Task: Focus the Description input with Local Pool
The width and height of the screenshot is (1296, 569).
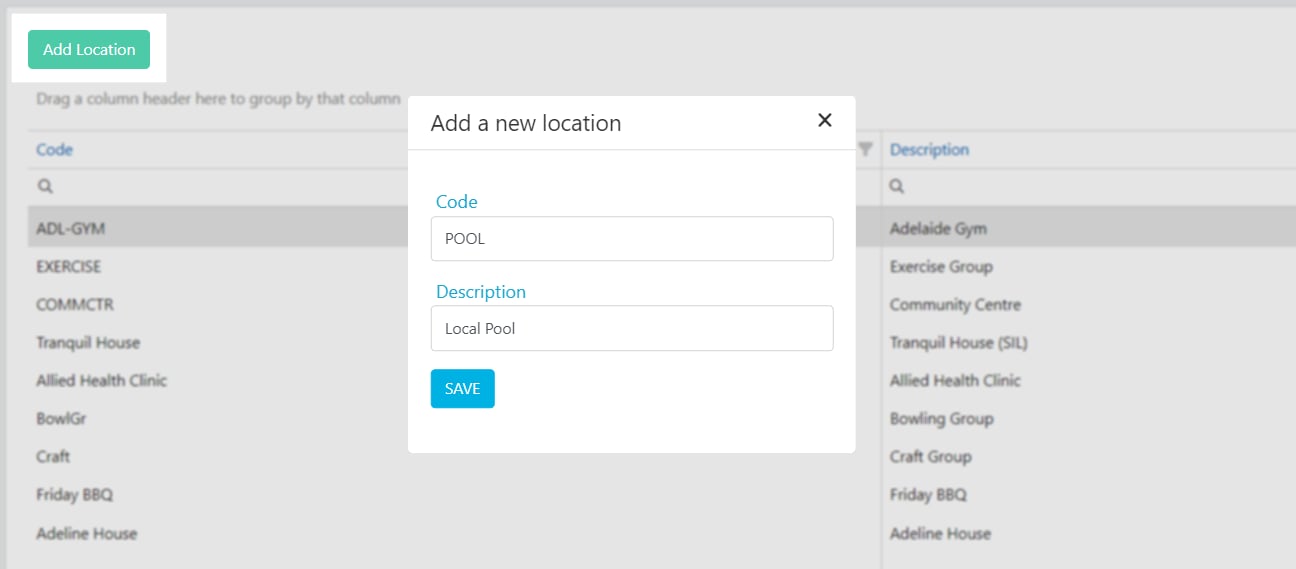Action: pyautogui.click(x=632, y=328)
